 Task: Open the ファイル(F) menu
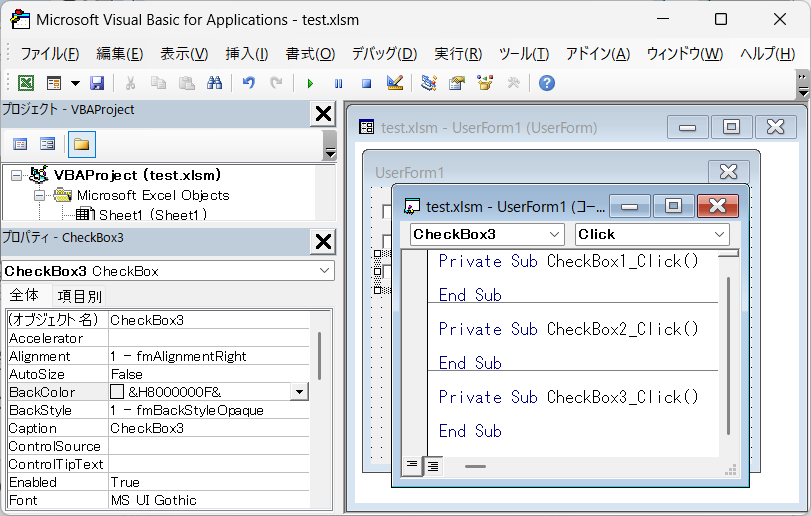coord(50,54)
